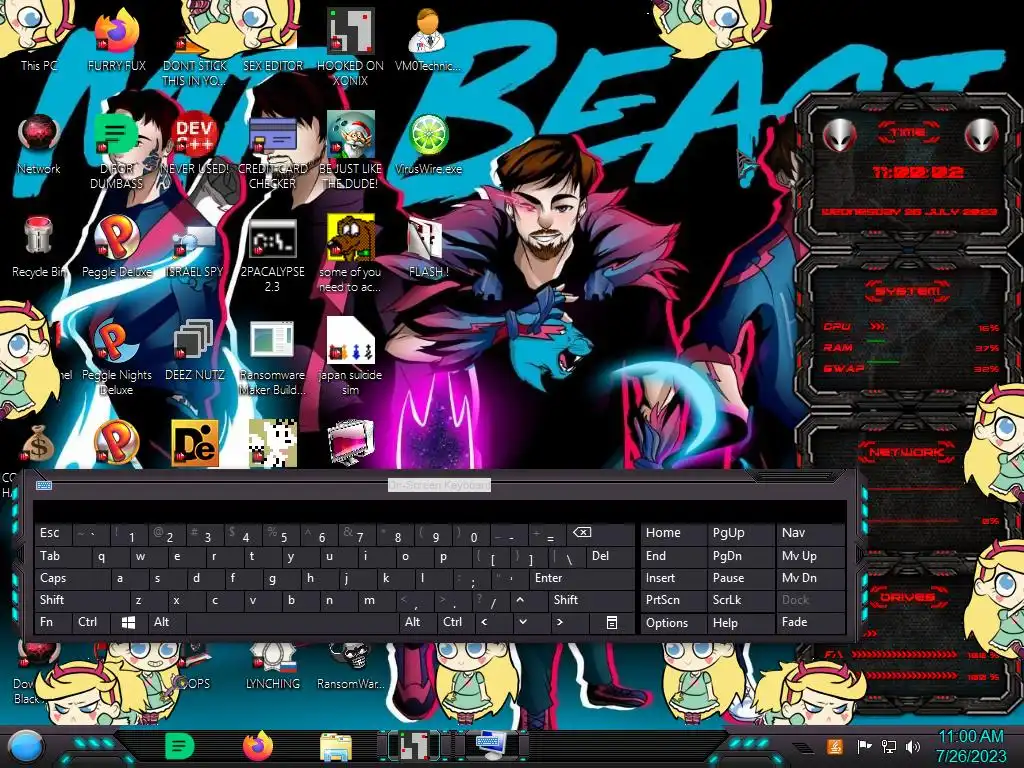Open the CREDIT CARD CHECKER shortcut
Image resolution: width=1024 pixels, height=768 pixels.
[272, 150]
